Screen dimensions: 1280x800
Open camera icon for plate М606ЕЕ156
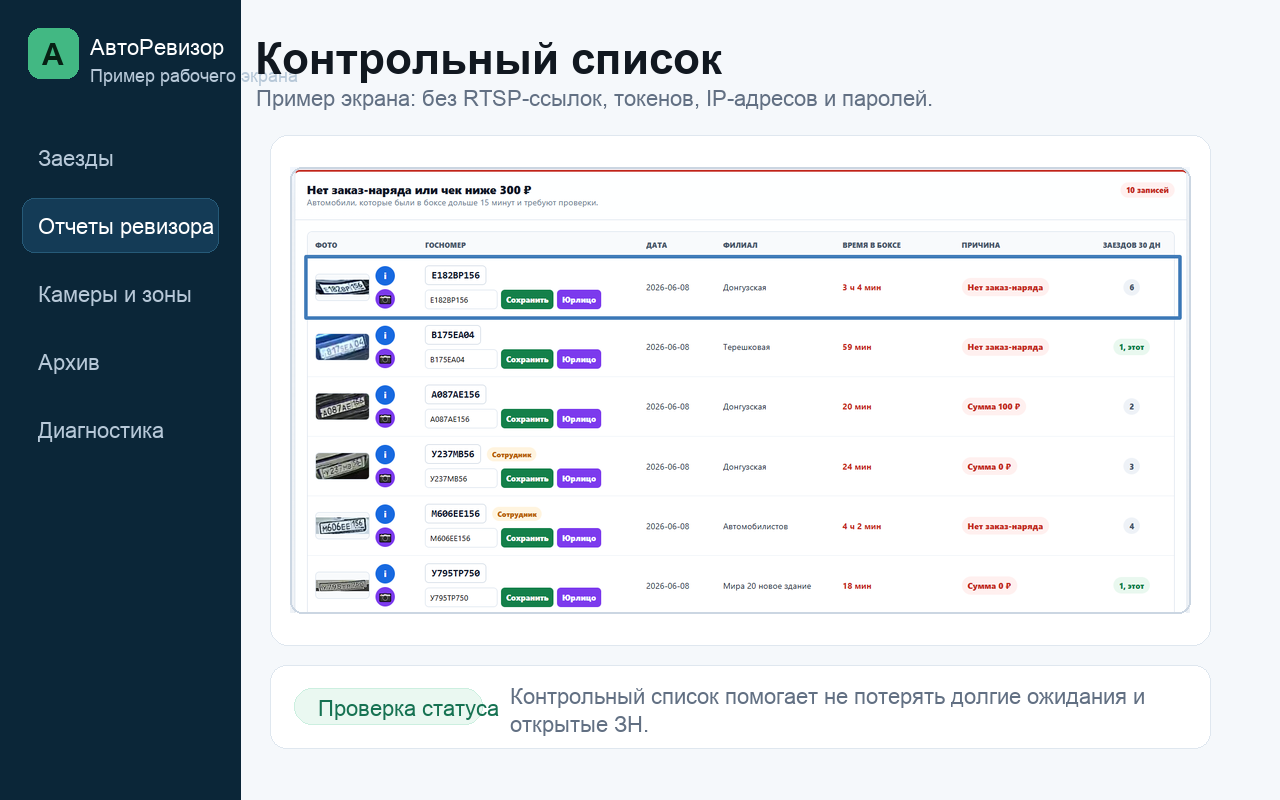pos(385,537)
